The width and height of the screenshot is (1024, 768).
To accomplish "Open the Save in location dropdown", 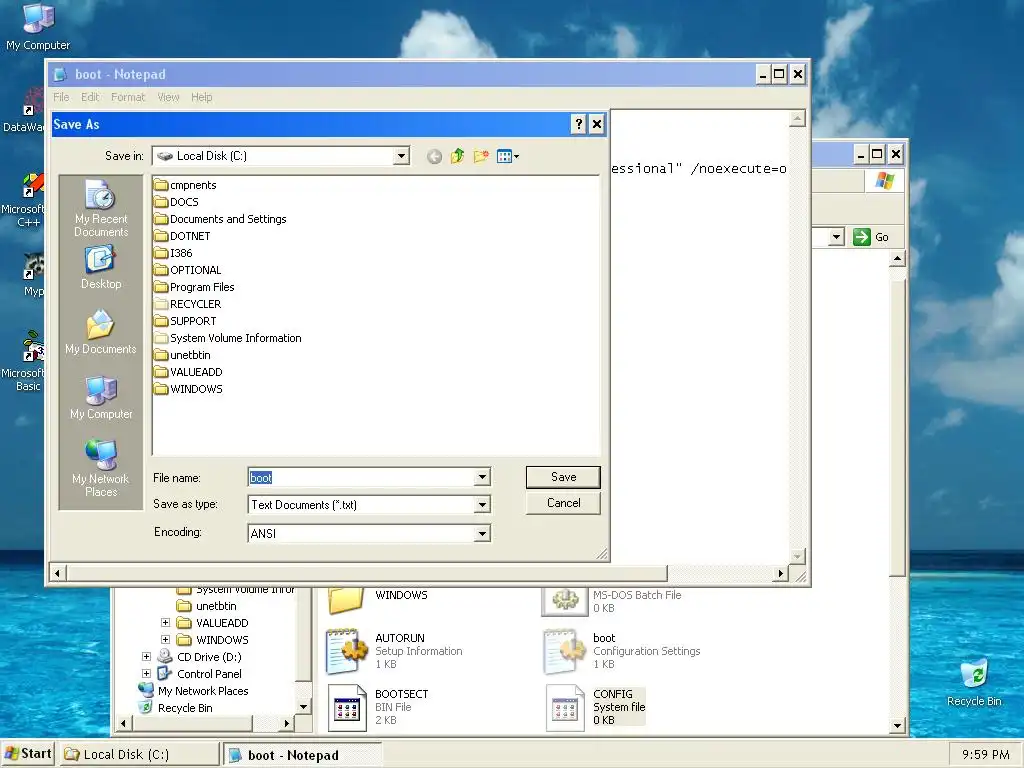I will click(402, 156).
